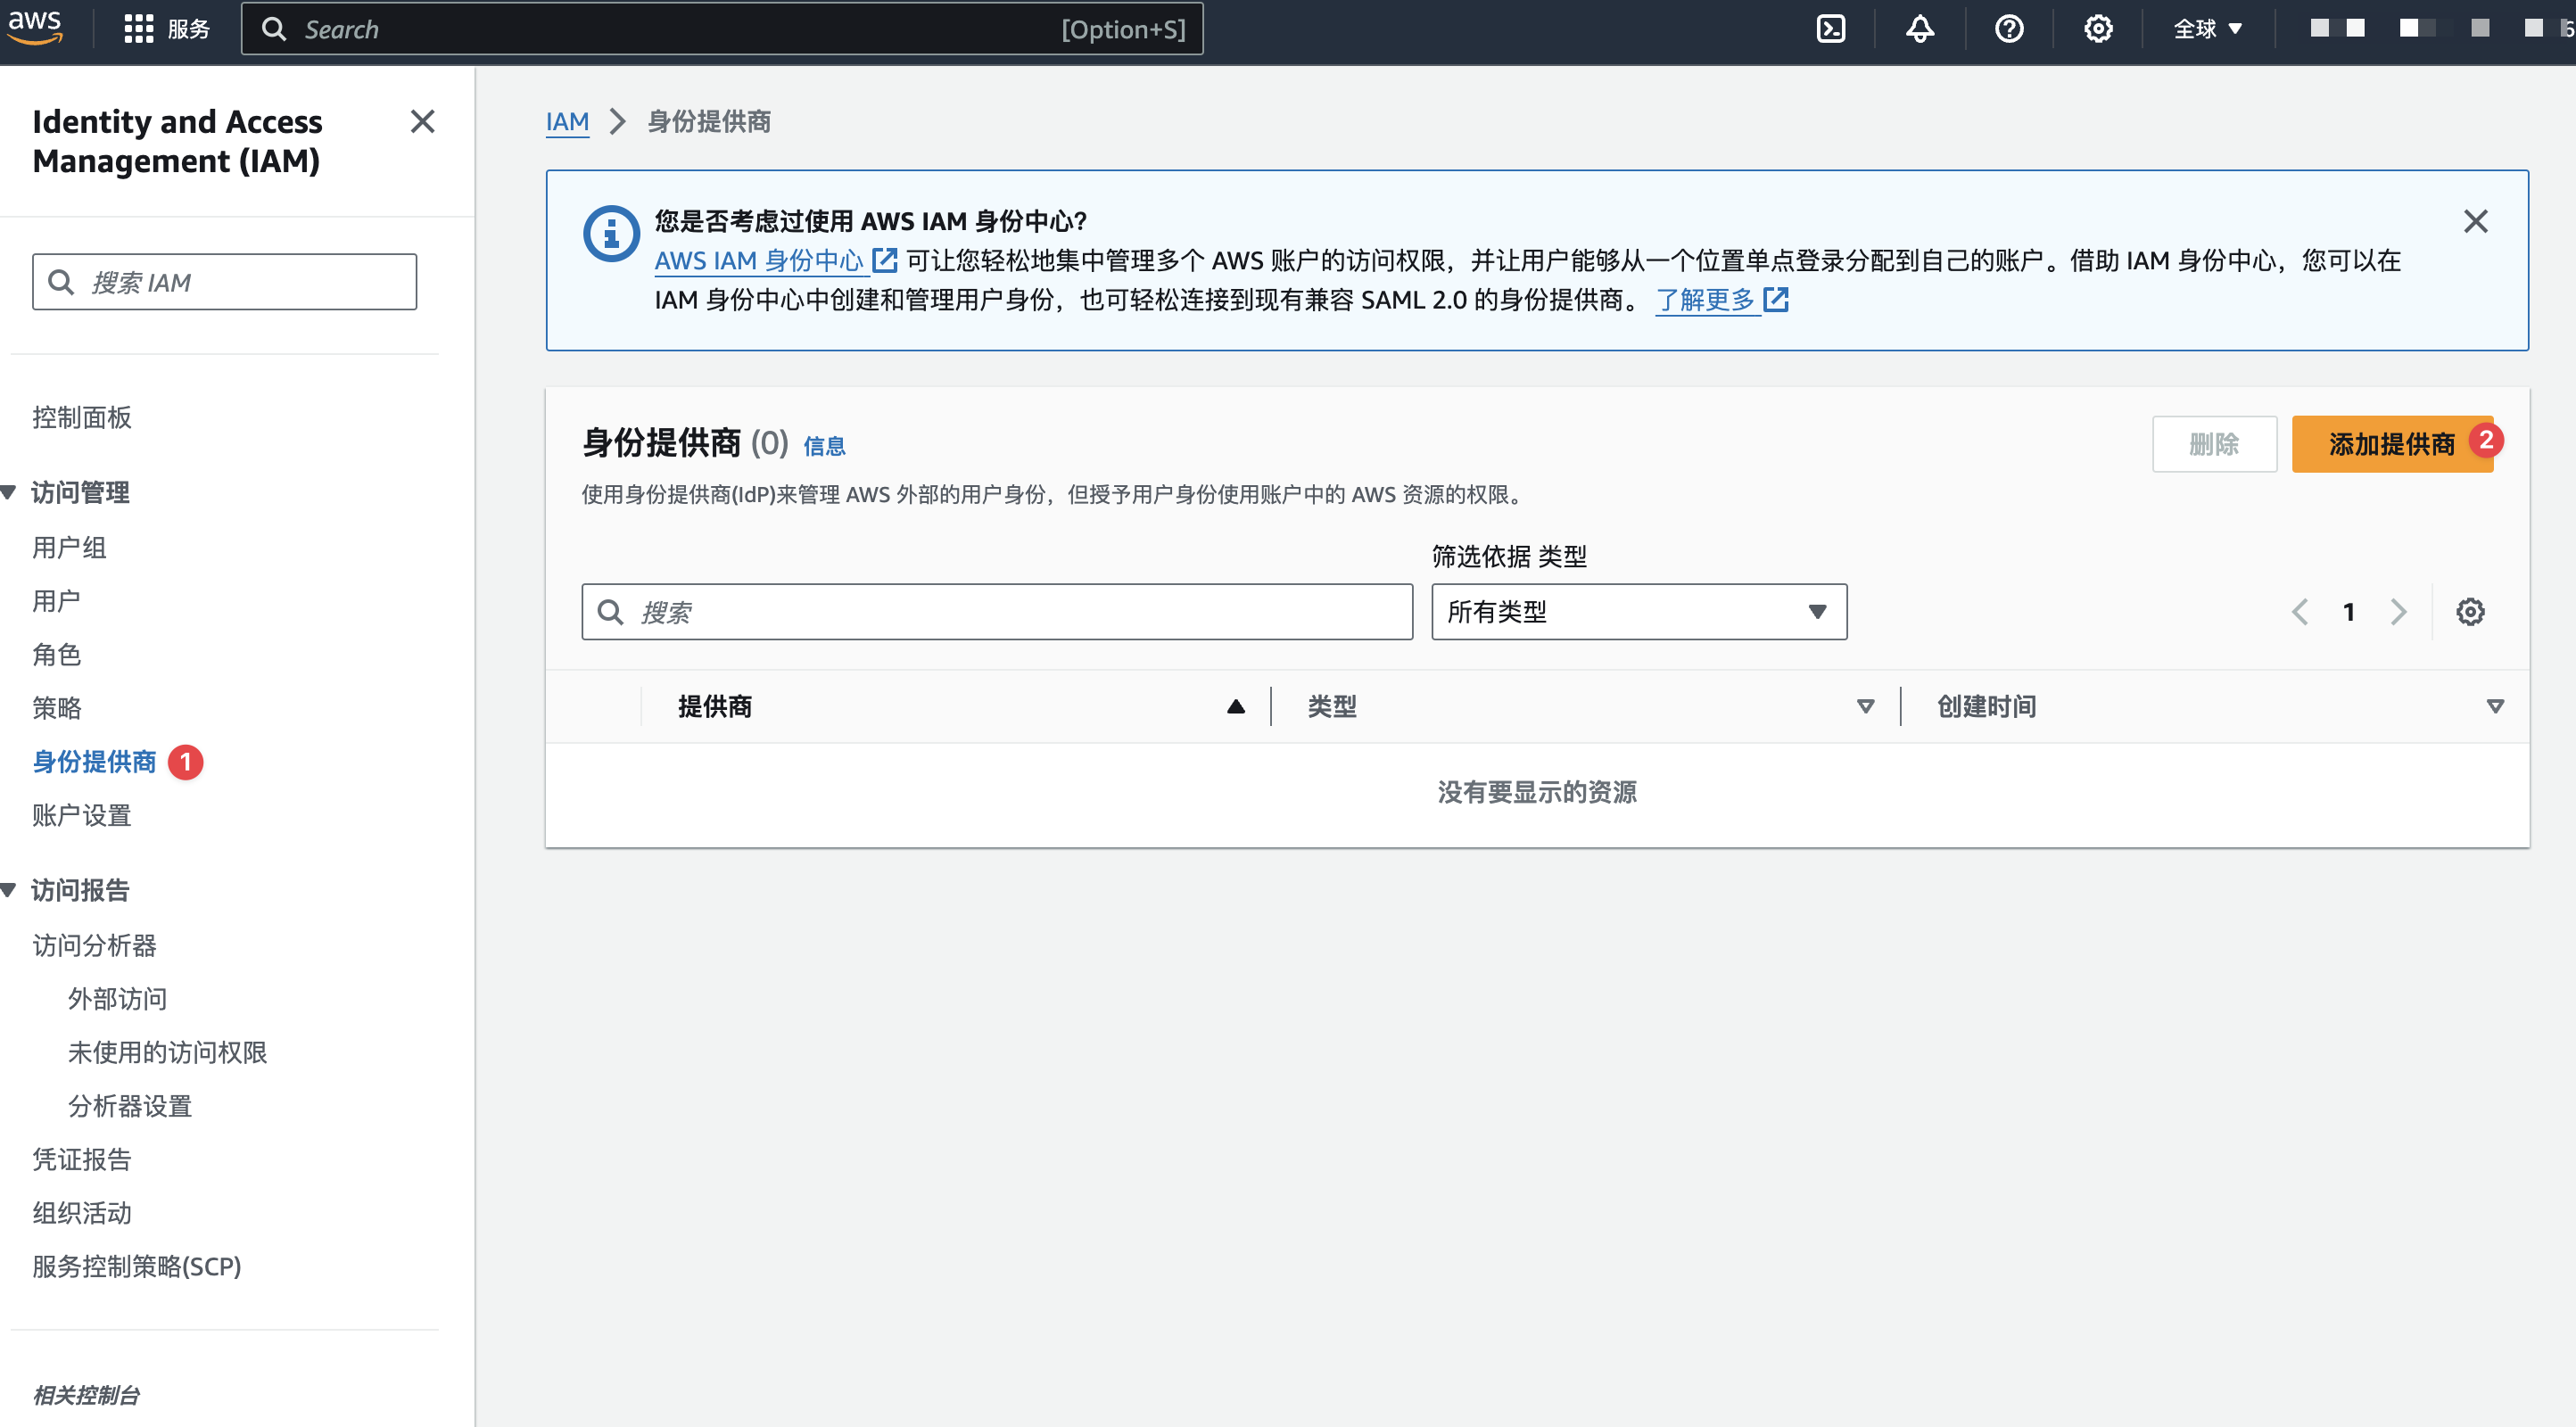The height and width of the screenshot is (1427, 2576).
Task: Click the 添加提供商 button
Action: pos(2391,444)
